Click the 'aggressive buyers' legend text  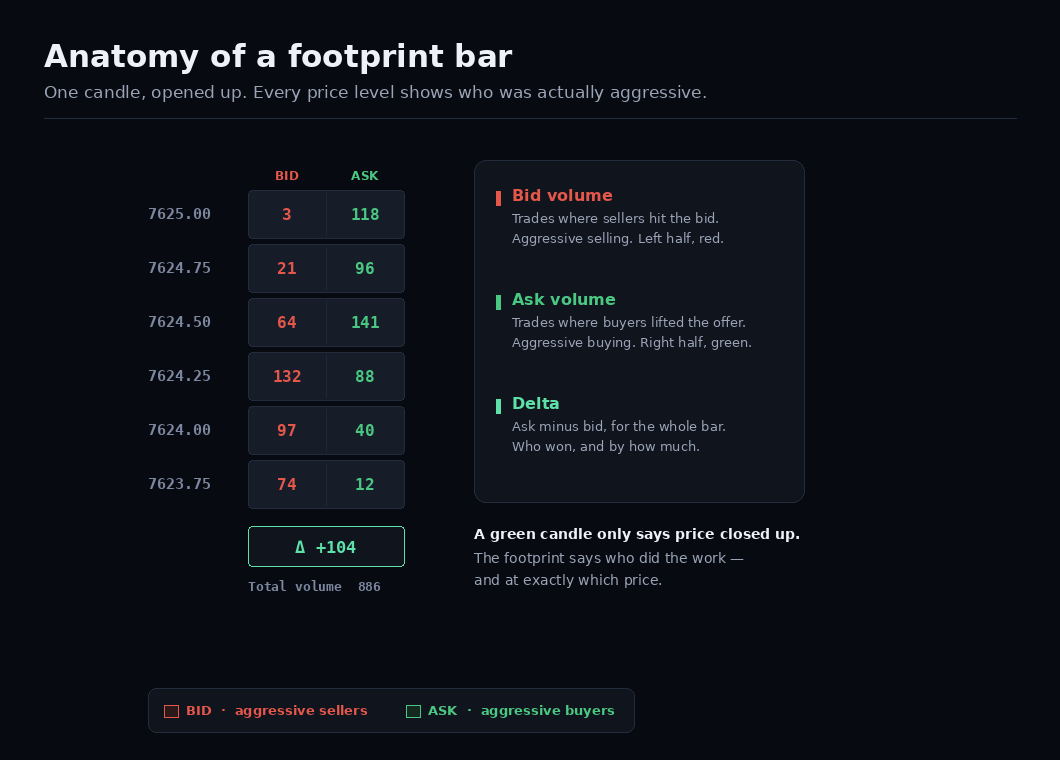pyautogui.click(x=548, y=711)
